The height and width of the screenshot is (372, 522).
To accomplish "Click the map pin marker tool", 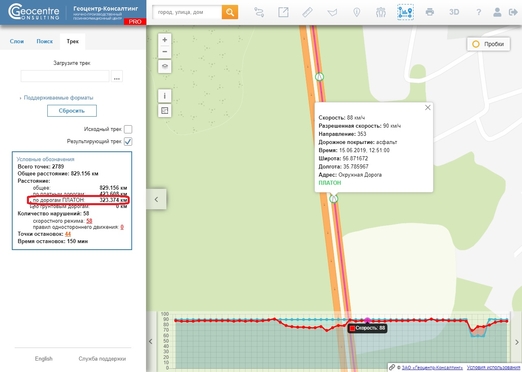I will pyautogui.click(x=356, y=12).
